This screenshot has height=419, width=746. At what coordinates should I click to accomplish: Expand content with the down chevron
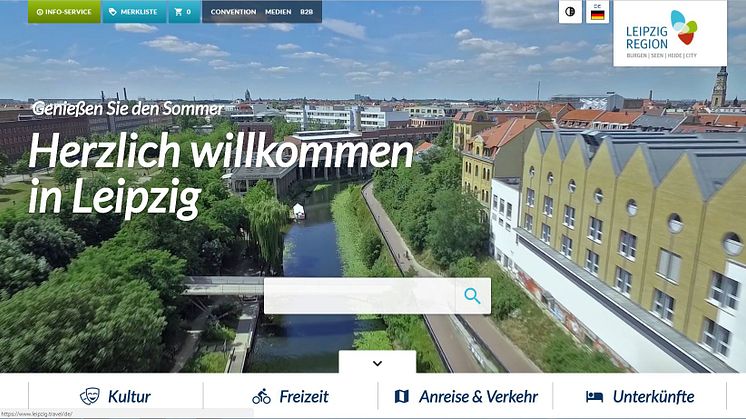pyautogui.click(x=377, y=363)
